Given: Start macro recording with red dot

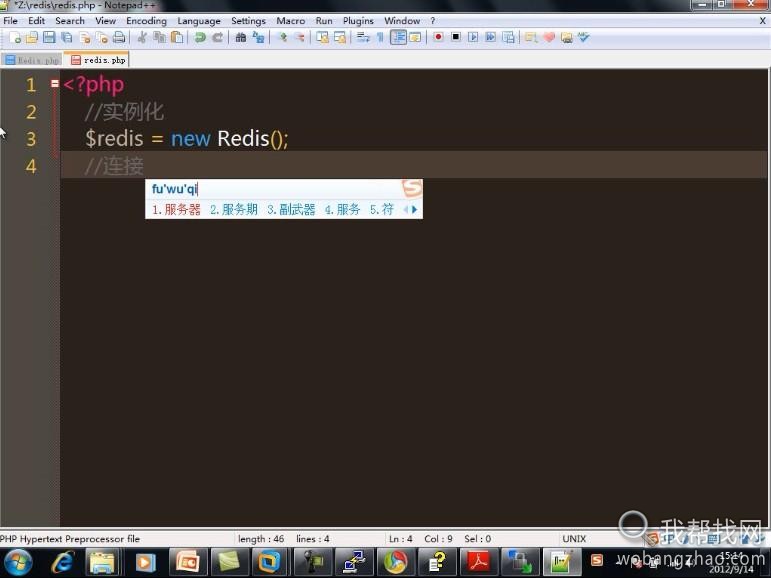Looking at the screenshot, I should pyautogui.click(x=438, y=37).
